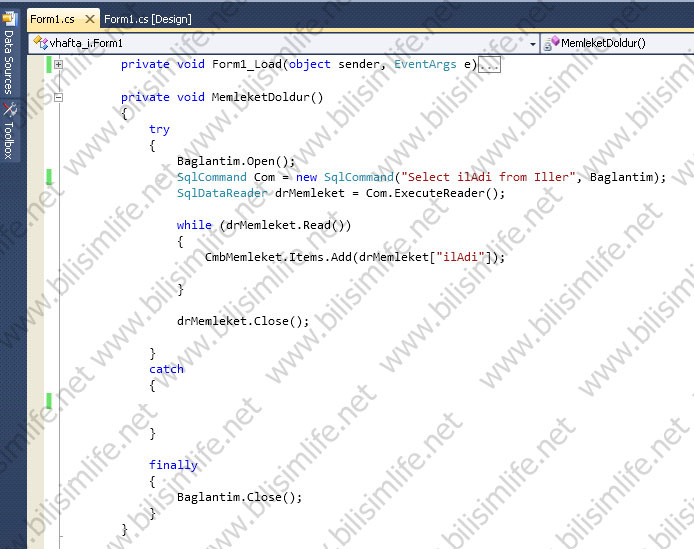Click CmbMemleket.Items.Add line
694x549 pixels.
tap(355, 257)
